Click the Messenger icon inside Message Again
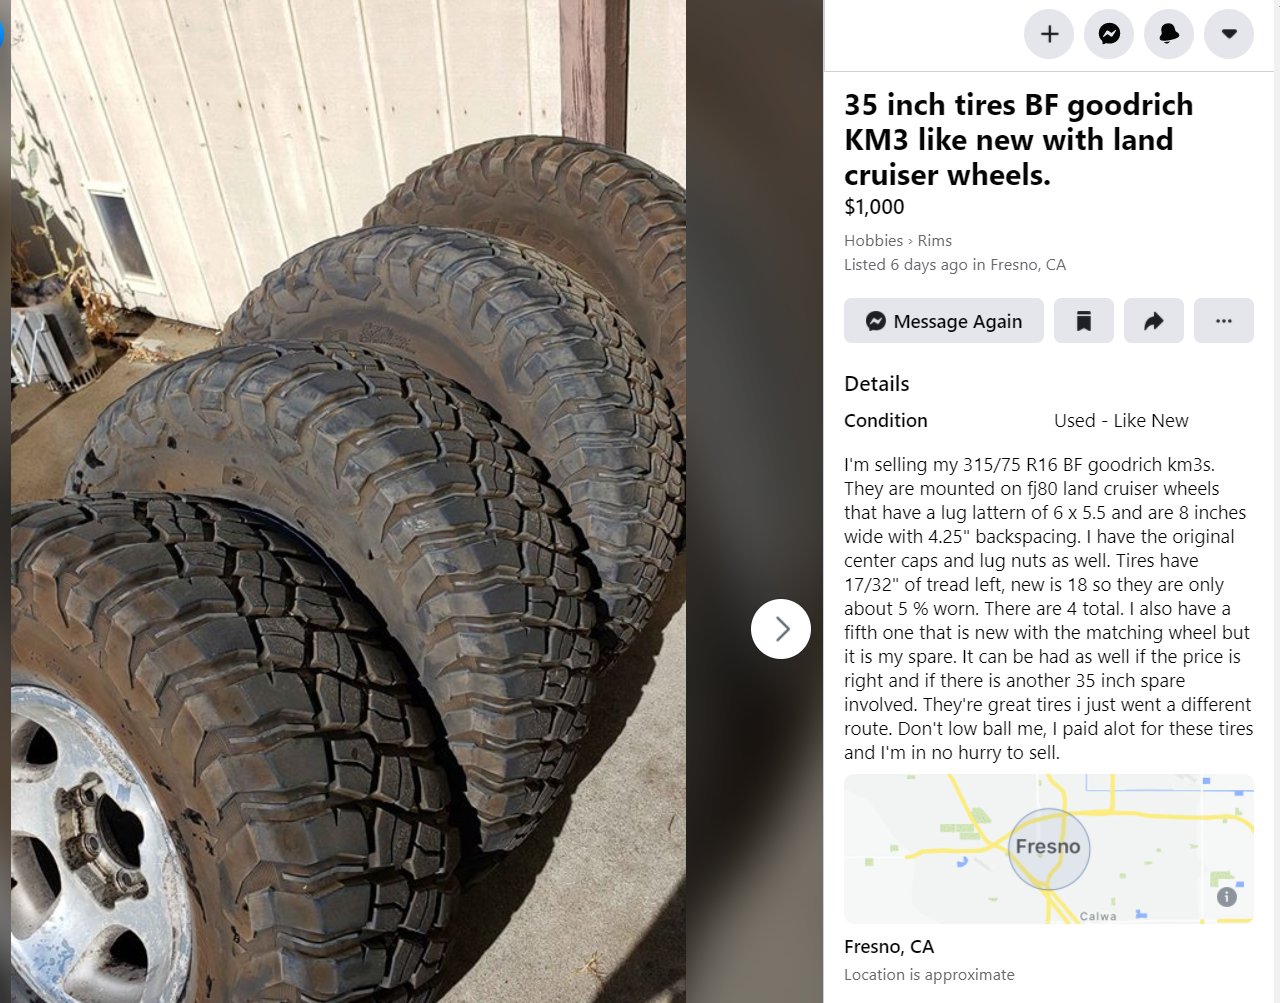This screenshot has height=1003, width=1280. pos(876,321)
